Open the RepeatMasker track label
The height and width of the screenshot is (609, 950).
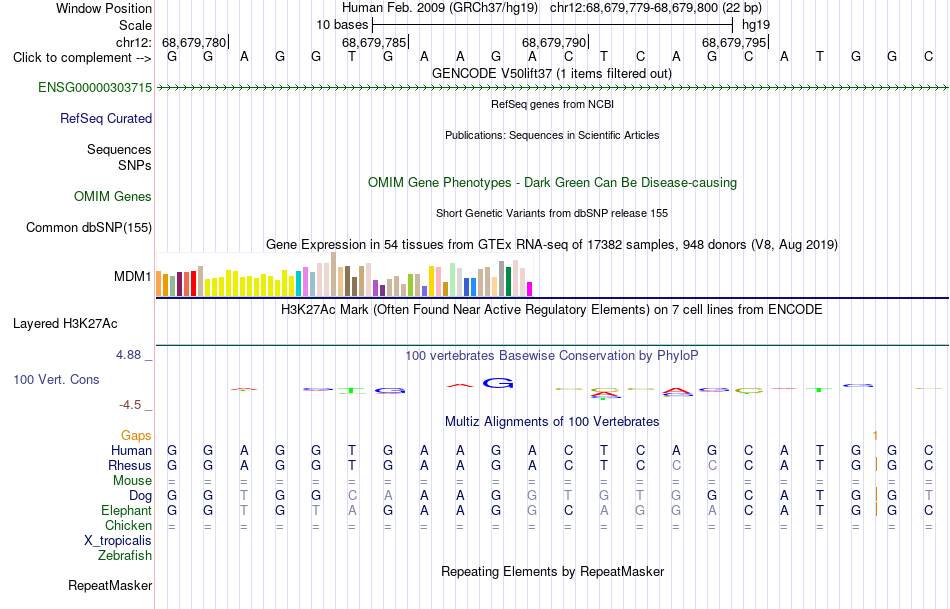tap(110, 585)
